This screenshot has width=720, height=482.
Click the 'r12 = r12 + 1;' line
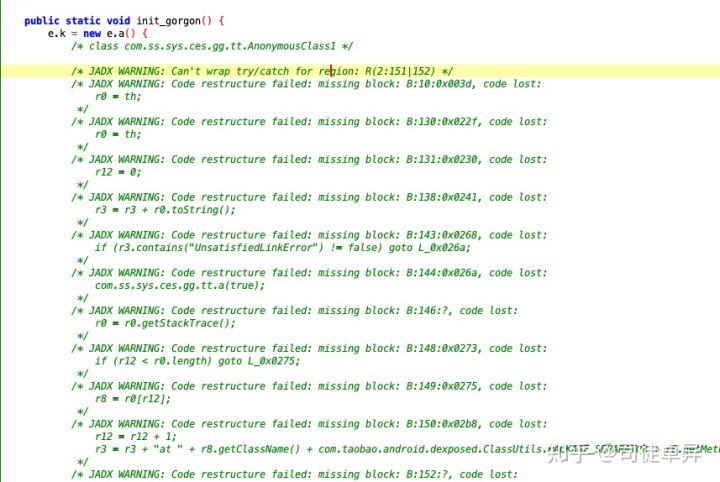pos(135,436)
